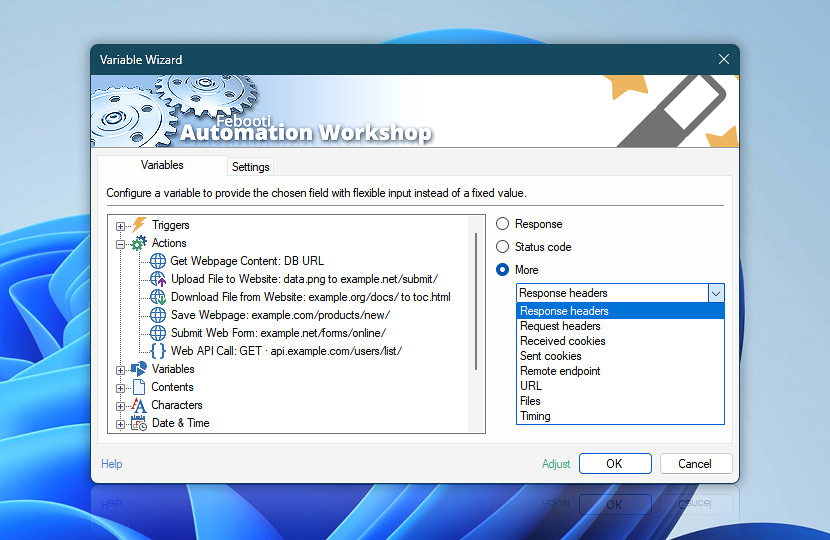The width and height of the screenshot is (830, 540).
Task: Switch to the Settings tab
Action: click(250, 167)
